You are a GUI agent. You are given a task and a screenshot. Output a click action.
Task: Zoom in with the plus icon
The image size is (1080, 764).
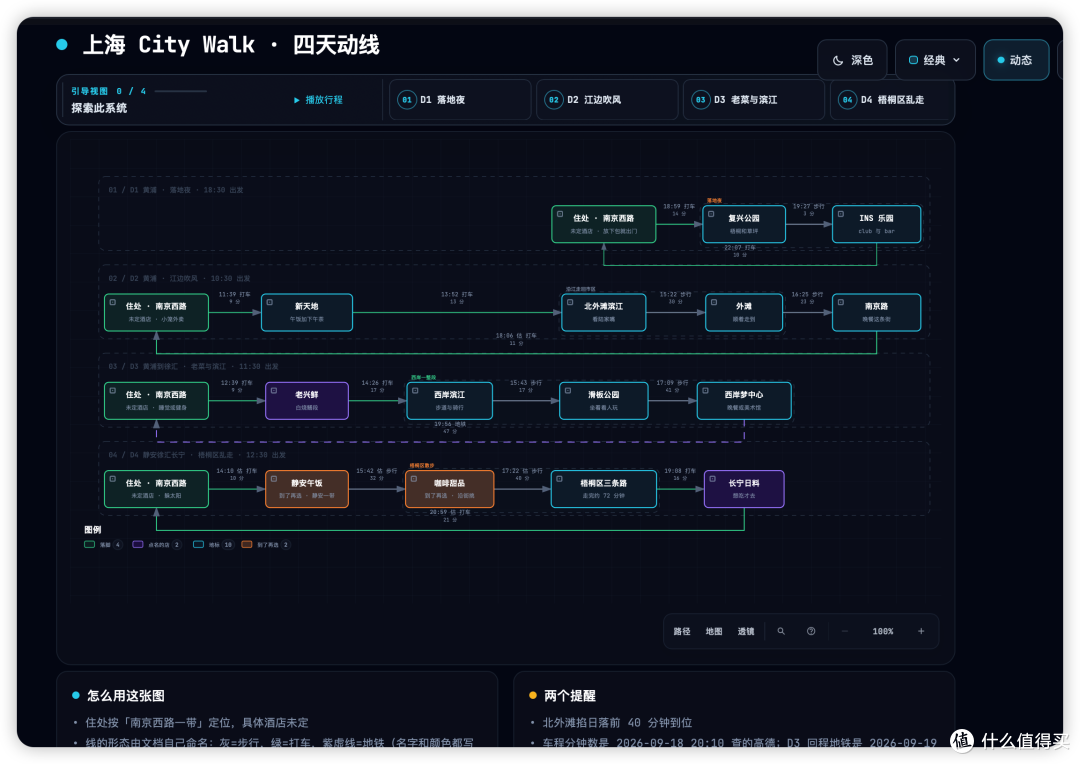[x=921, y=631]
